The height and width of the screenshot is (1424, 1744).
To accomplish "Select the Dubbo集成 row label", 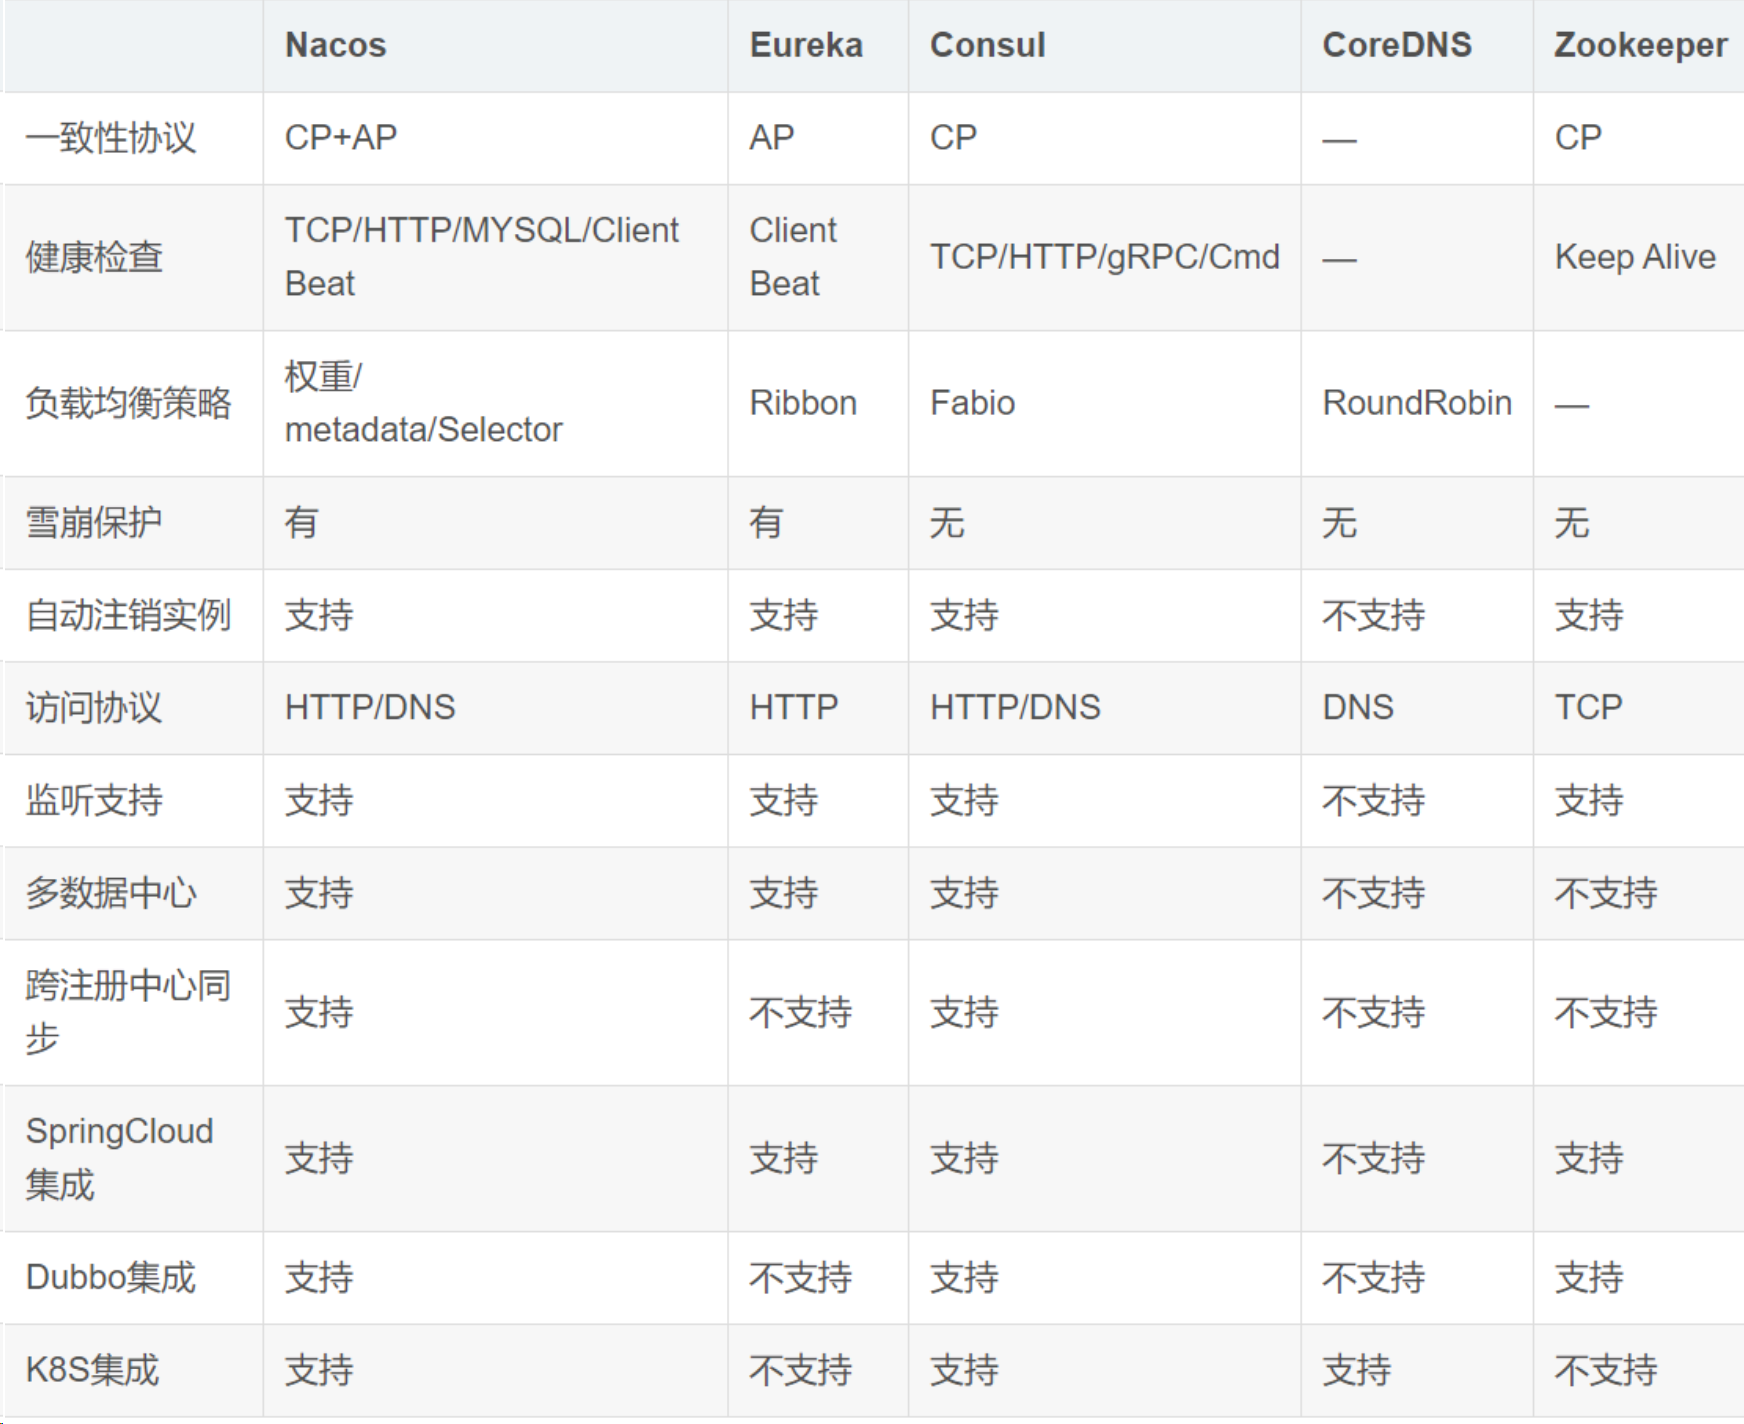I will point(111,1278).
